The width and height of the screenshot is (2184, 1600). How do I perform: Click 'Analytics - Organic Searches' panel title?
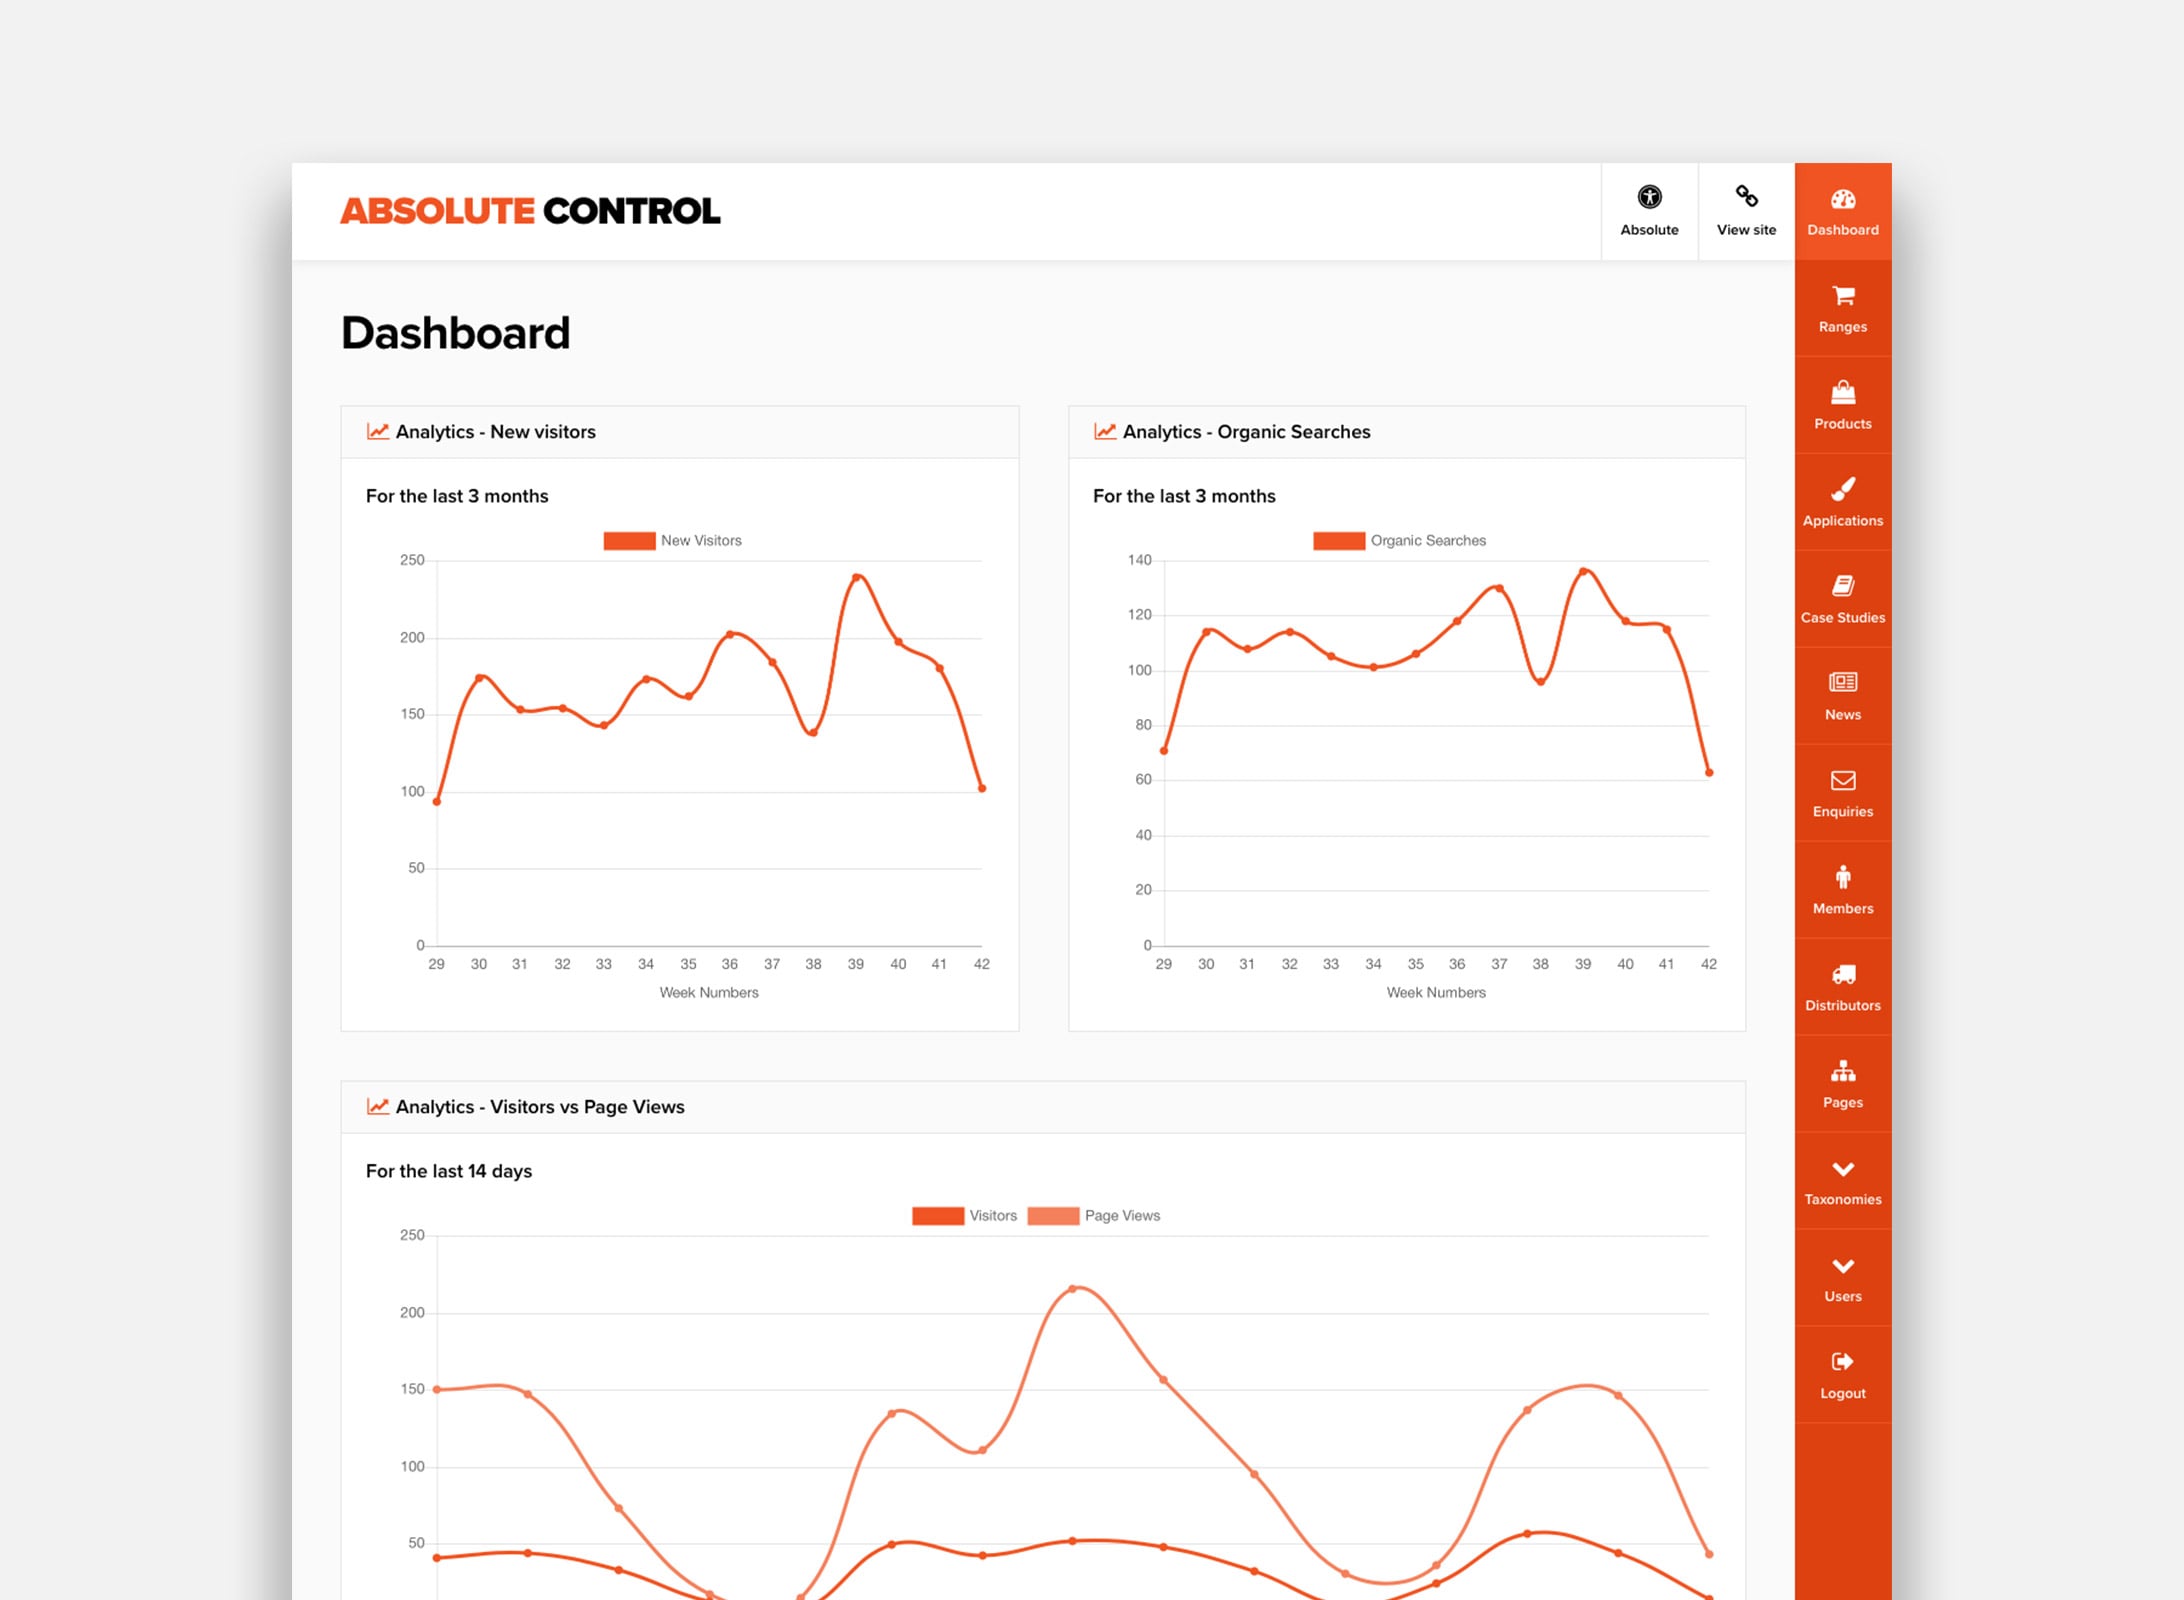1246,432
